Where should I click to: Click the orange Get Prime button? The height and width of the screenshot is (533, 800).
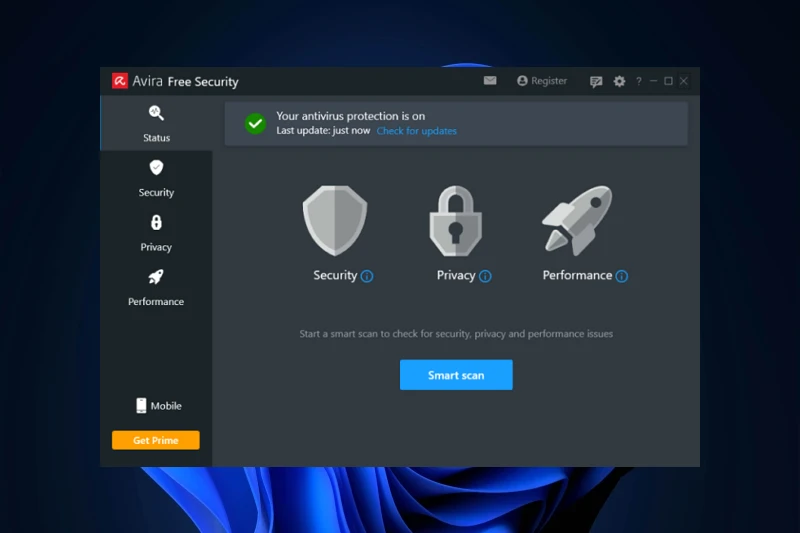(156, 440)
